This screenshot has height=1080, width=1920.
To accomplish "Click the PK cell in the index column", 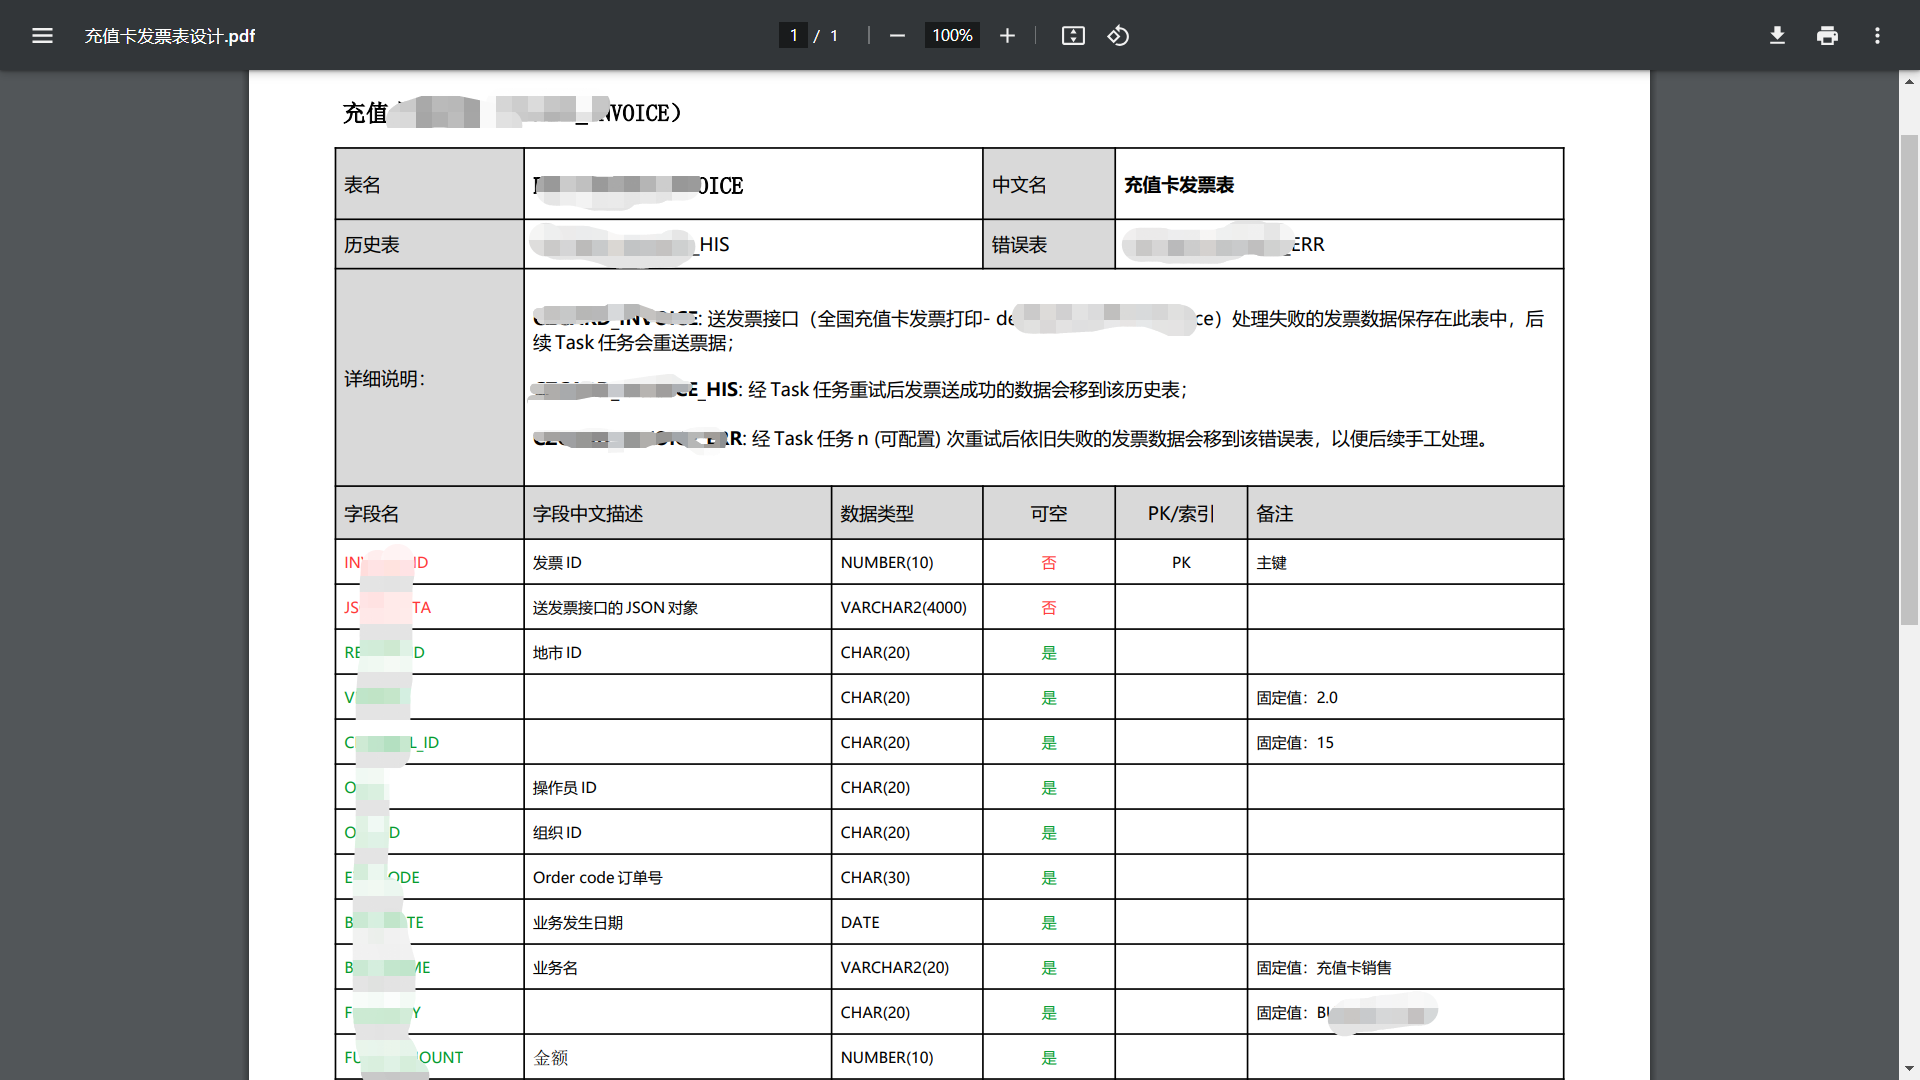I will tap(1181, 563).
